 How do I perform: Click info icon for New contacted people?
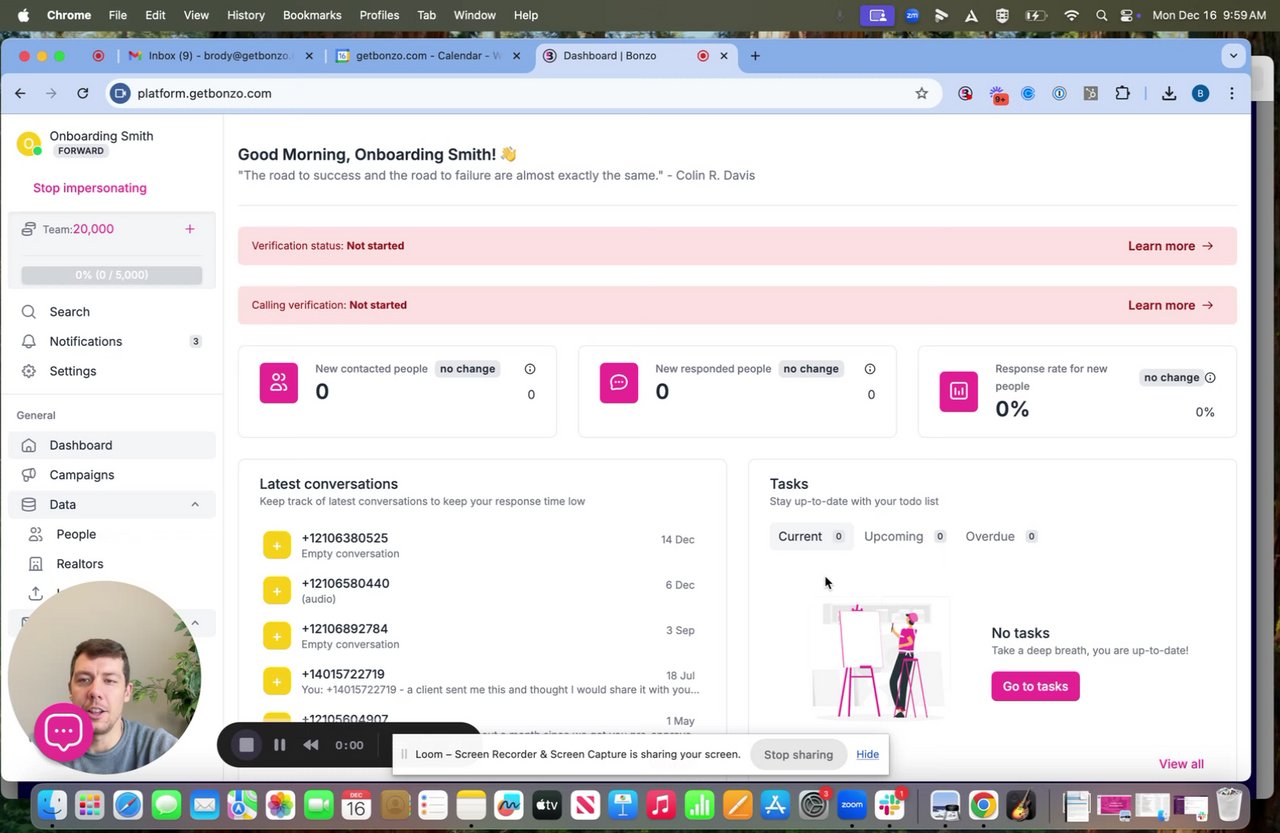point(530,369)
